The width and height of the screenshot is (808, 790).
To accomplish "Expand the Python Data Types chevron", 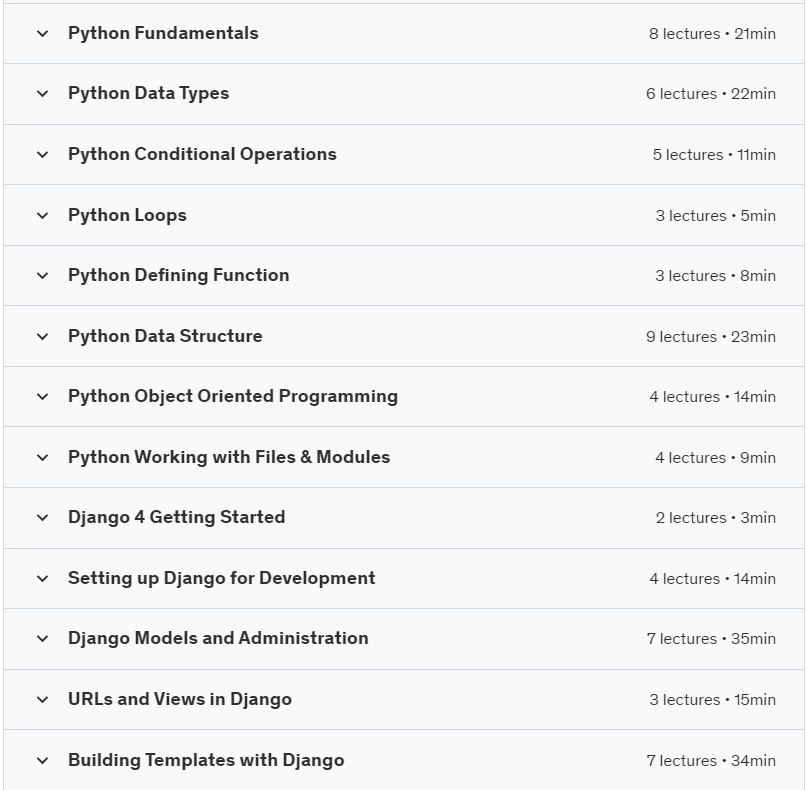I will 43,94.
